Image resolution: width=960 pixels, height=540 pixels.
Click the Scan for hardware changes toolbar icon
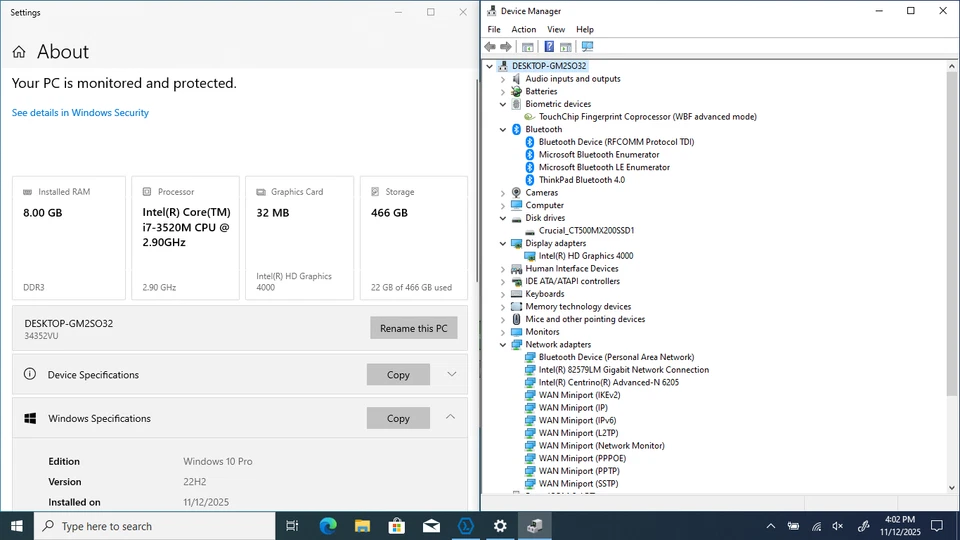[587, 47]
